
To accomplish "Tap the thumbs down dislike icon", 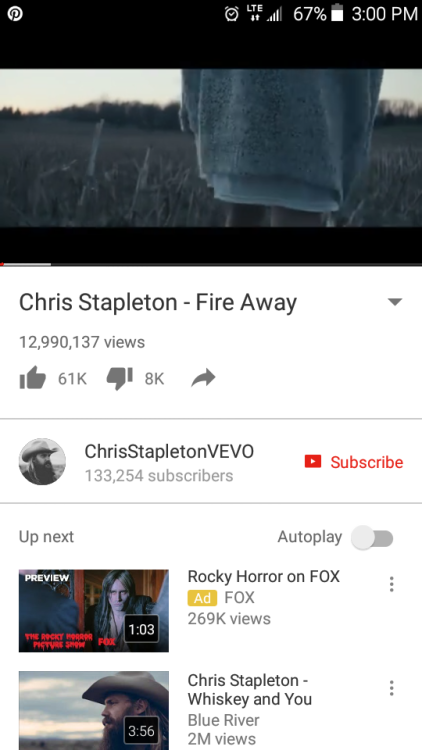I will (119, 379).
